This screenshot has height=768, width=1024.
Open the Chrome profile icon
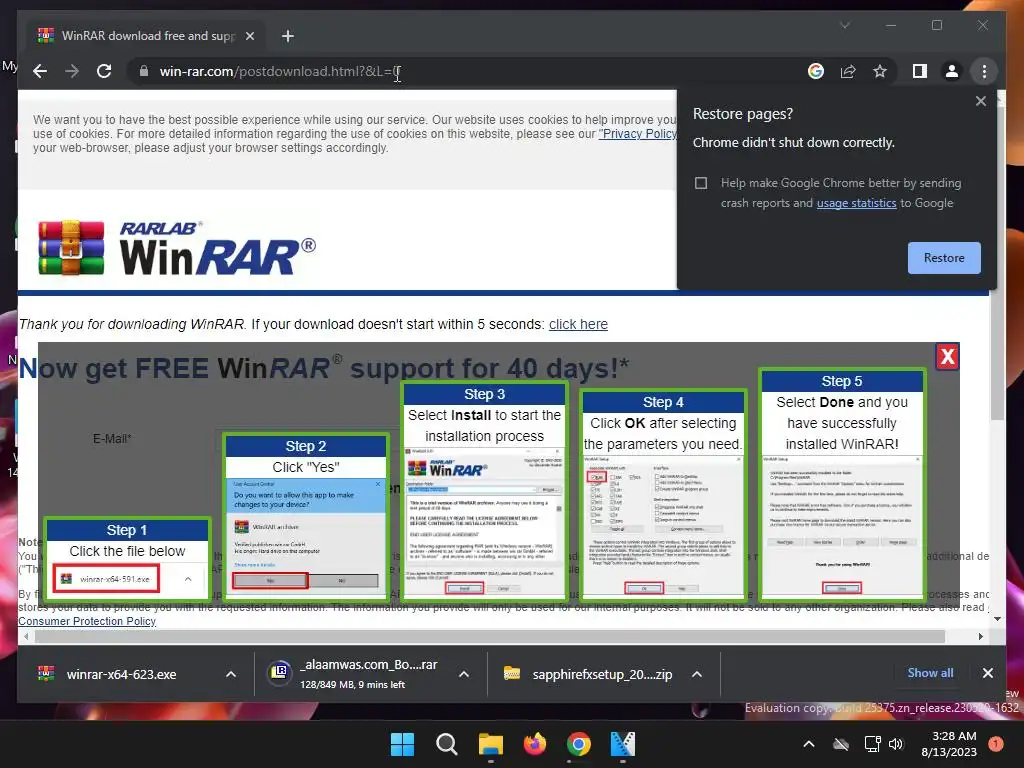coord(952,71)
